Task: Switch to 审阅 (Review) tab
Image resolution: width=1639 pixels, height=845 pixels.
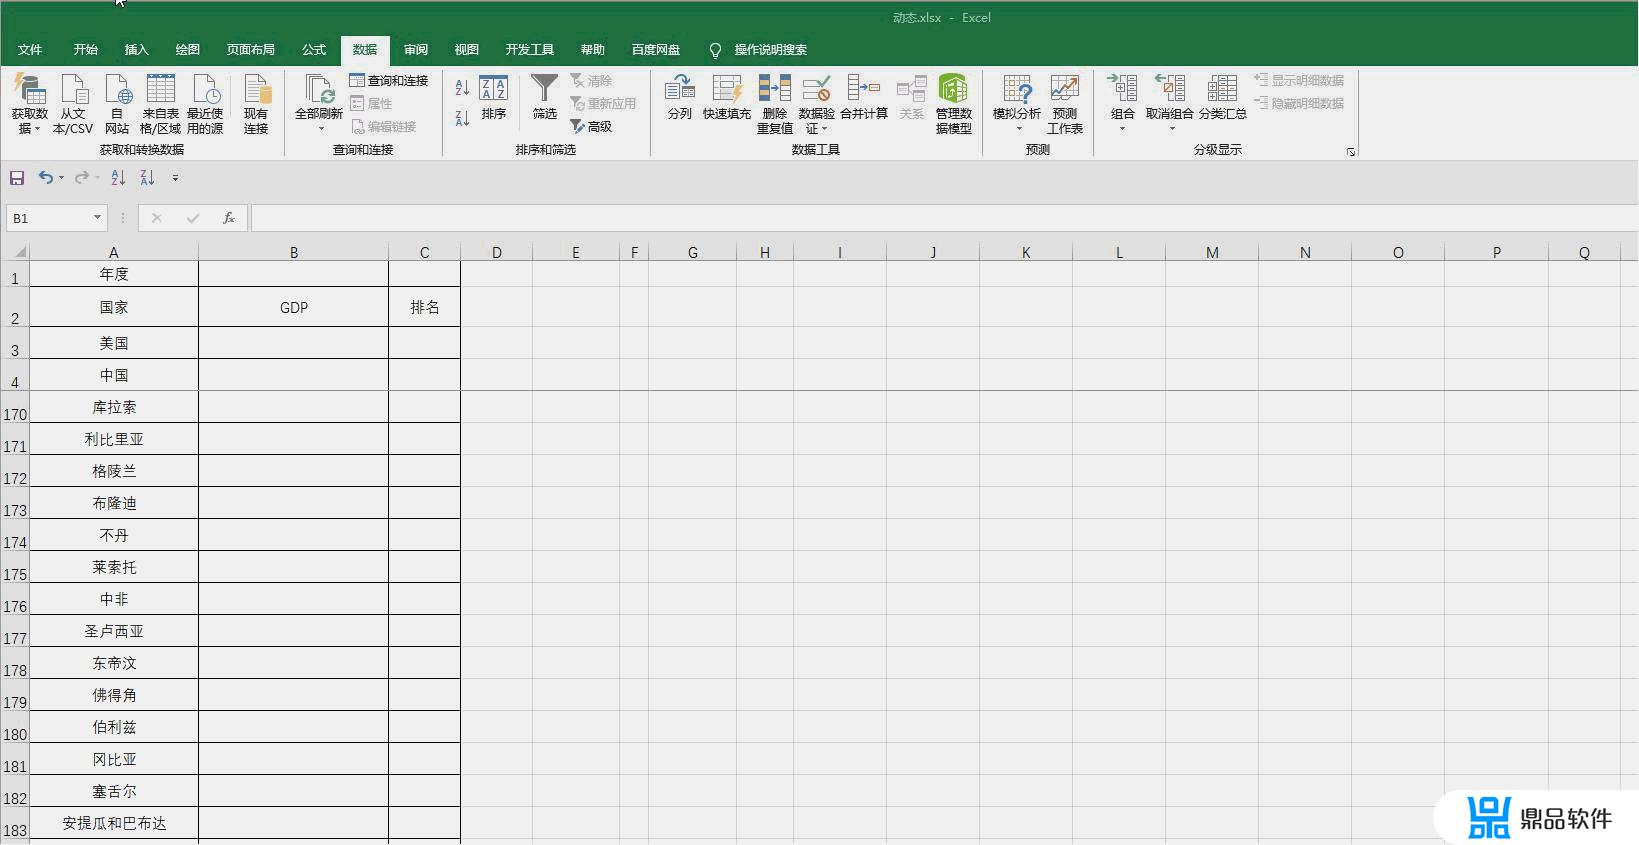Action: [416, 50]
